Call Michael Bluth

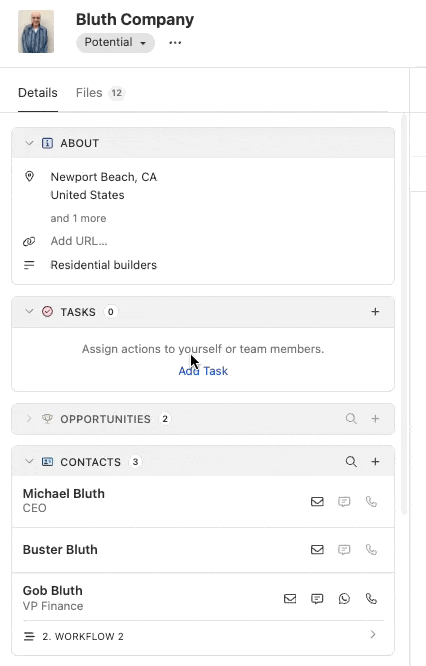[371, 502]
